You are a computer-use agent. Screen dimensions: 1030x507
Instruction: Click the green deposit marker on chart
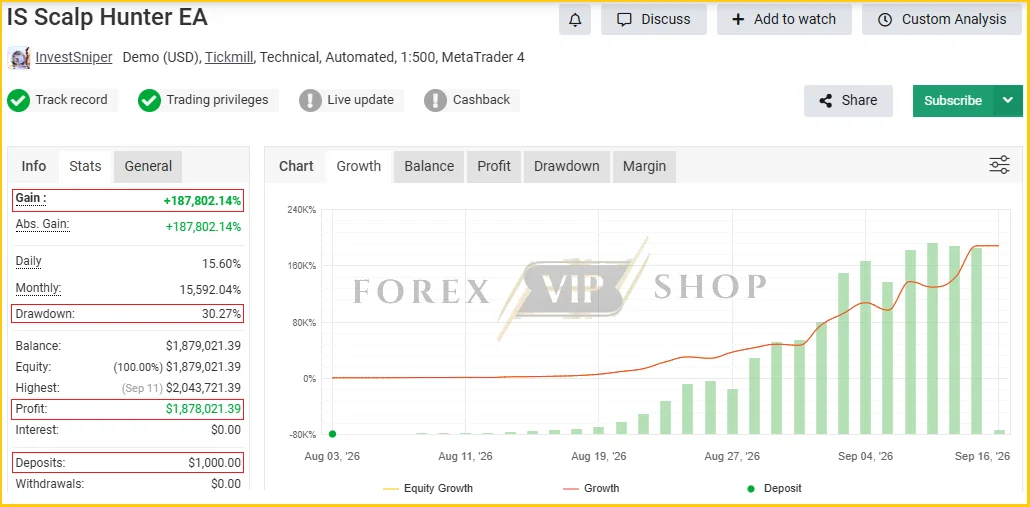332,434
